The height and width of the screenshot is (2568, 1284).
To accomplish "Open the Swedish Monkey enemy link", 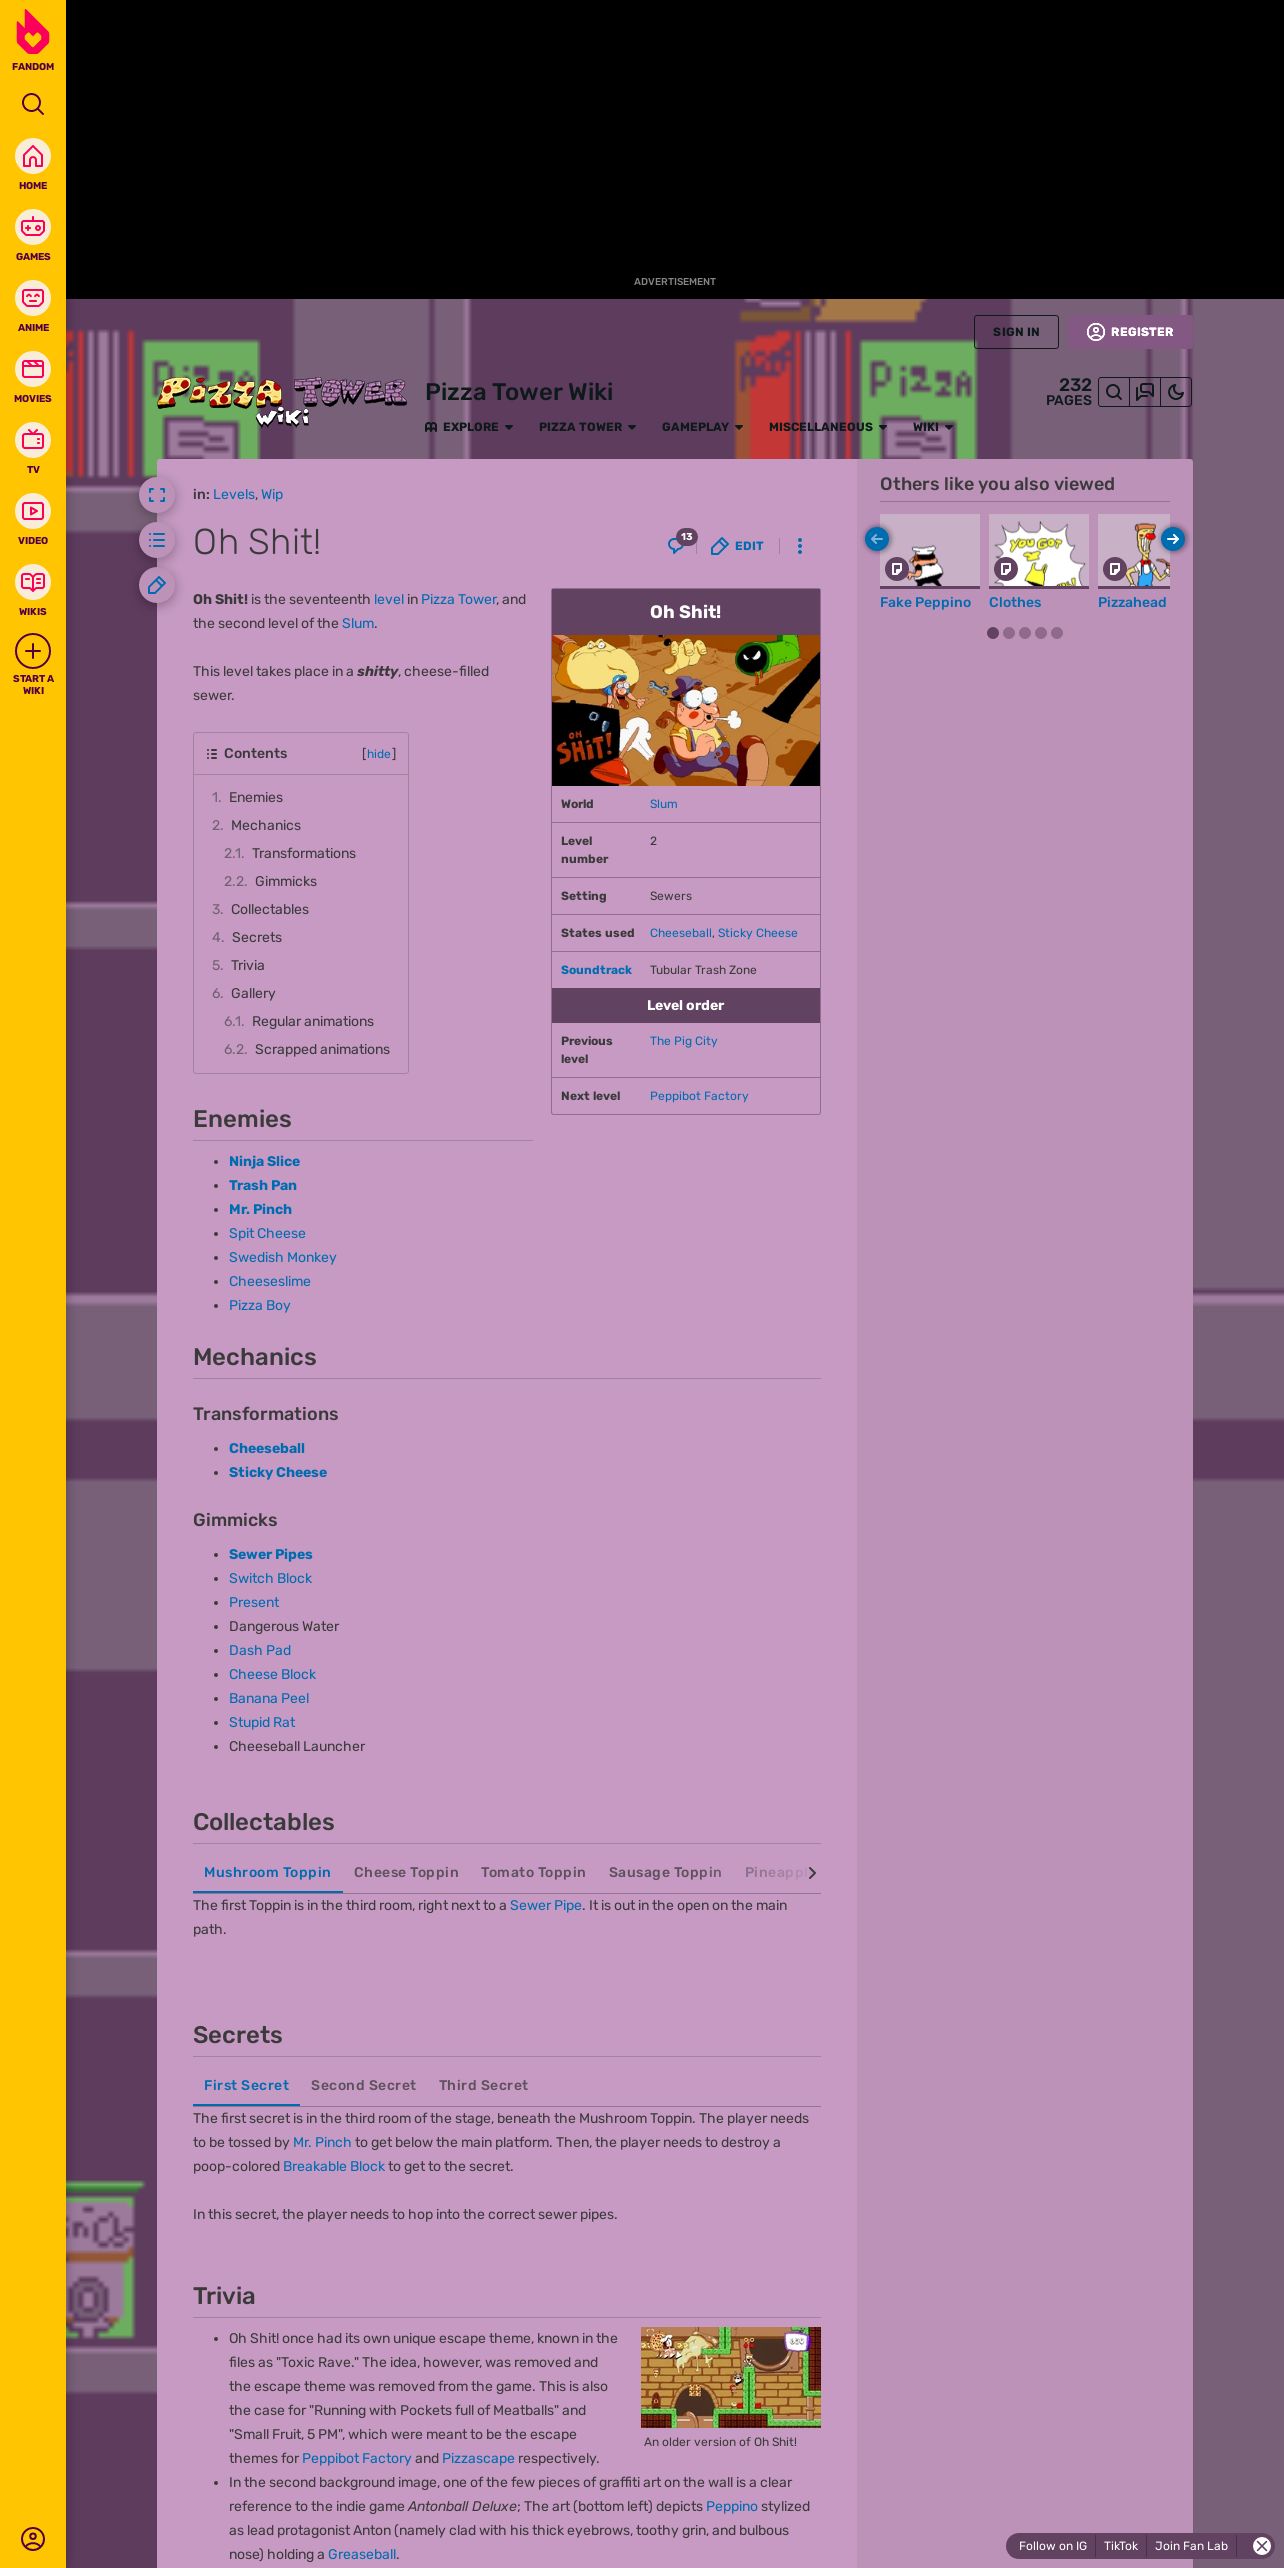I will pyautogui.click(x=283, y=1257).
